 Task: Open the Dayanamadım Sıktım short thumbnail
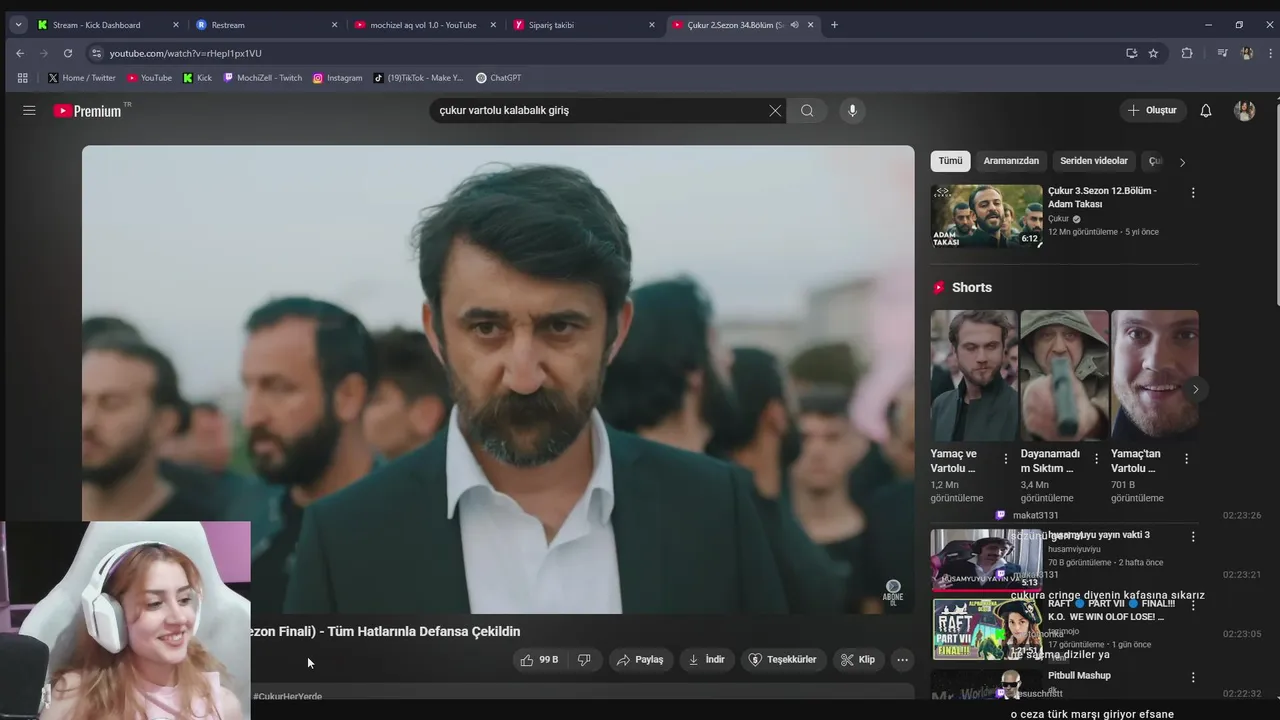pyautogui.click(x=1064, y=375)
